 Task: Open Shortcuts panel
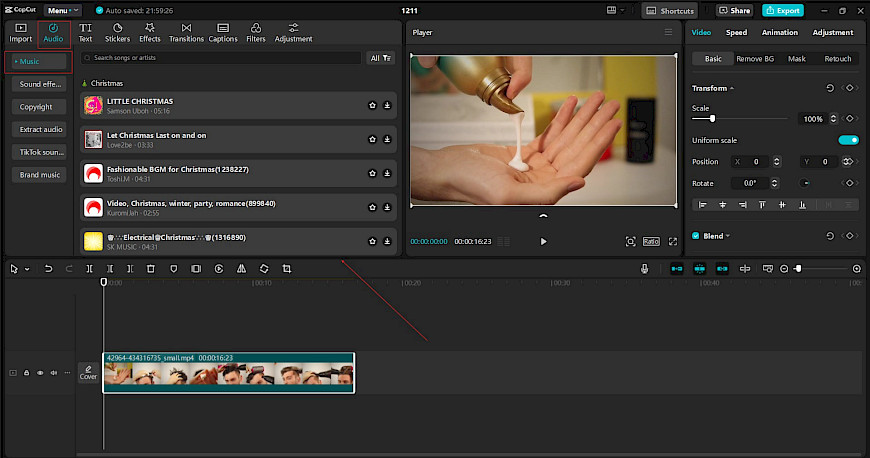670,11
